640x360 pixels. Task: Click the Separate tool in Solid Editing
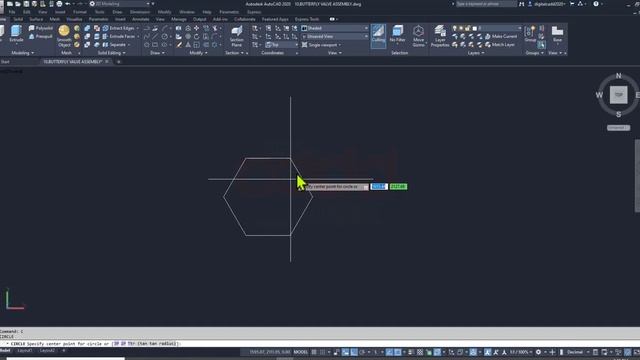click(x=115, y=44)
